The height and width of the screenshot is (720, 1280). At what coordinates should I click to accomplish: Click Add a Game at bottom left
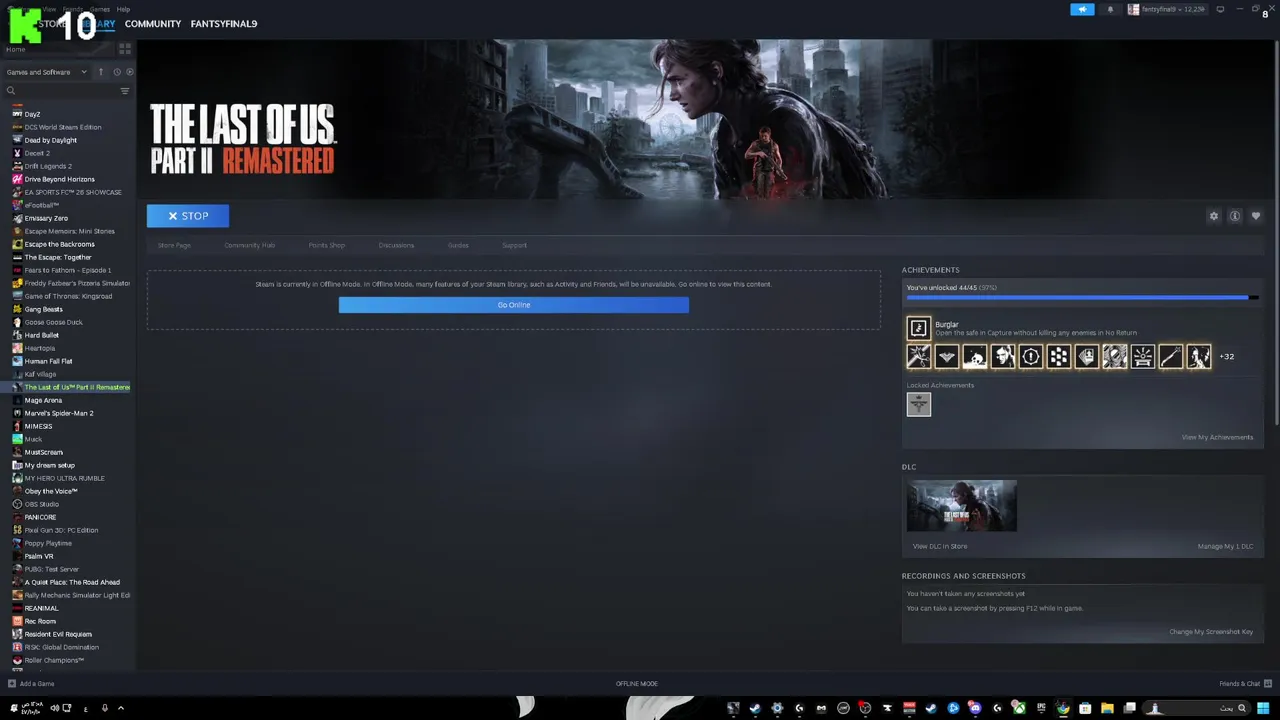point(31,684)
